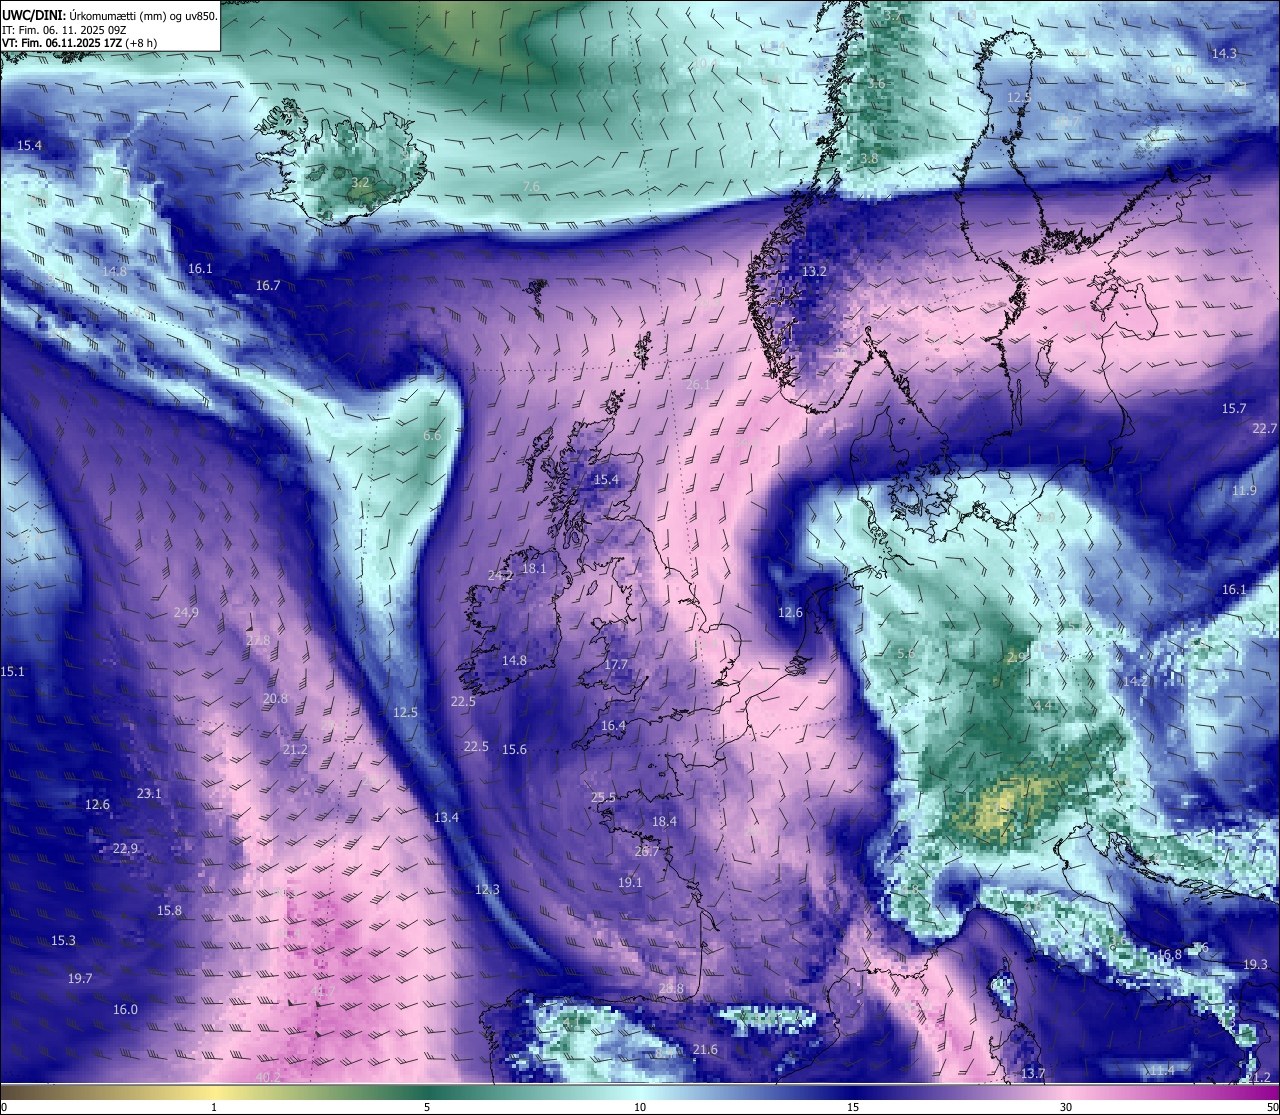Click the 7.6 value east of Iceland
The image size is (1280, 1115).
[531, 187]
